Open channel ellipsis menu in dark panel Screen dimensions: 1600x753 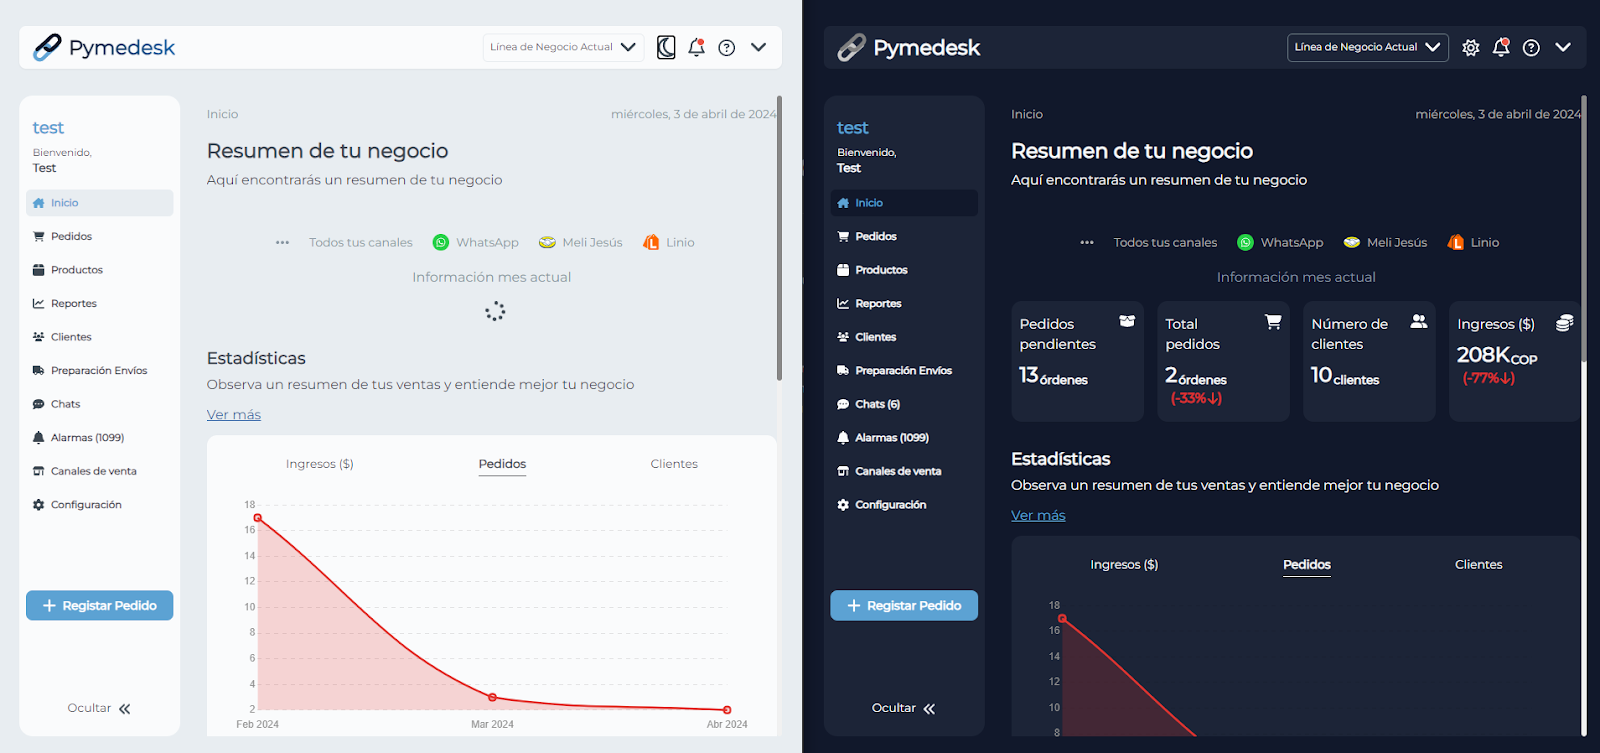(x=1087, y=242)
